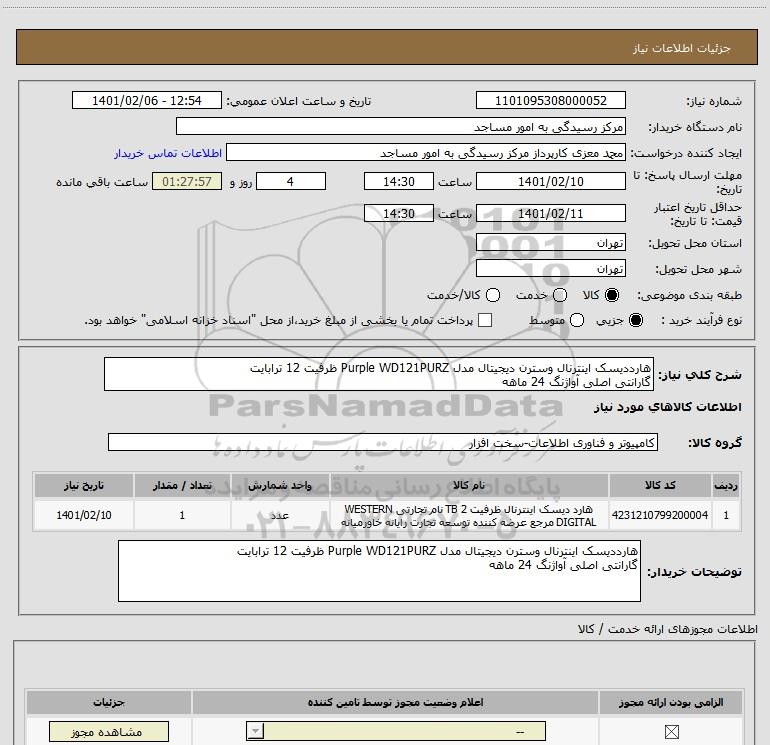Click the WESTERN DIGITAL product name cell
Viewport: 770px width, 745px height.
tap(469, 515)
